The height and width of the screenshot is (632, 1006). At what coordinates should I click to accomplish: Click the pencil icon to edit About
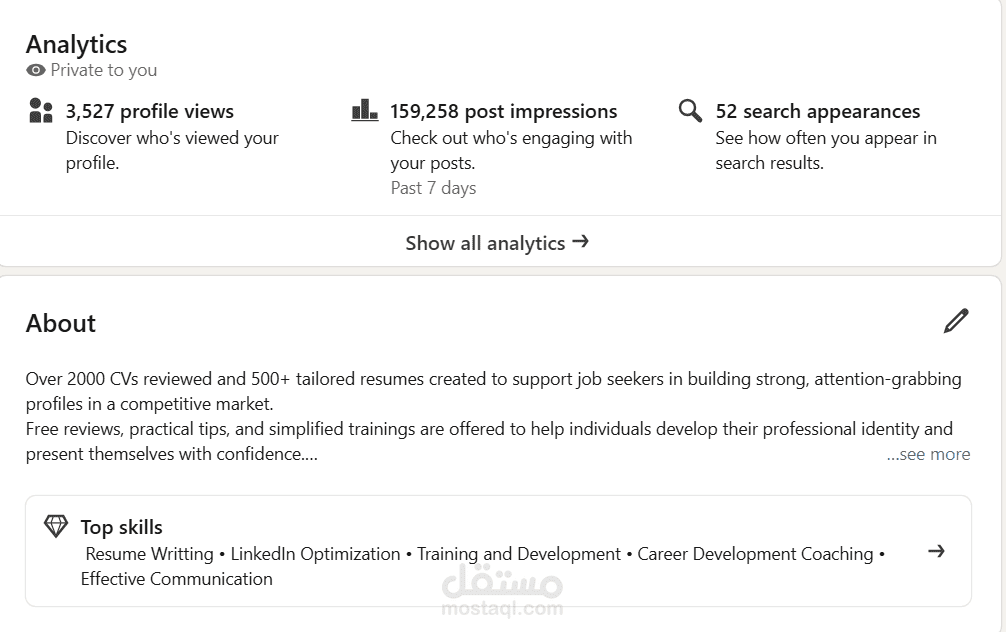click(956, 321)
